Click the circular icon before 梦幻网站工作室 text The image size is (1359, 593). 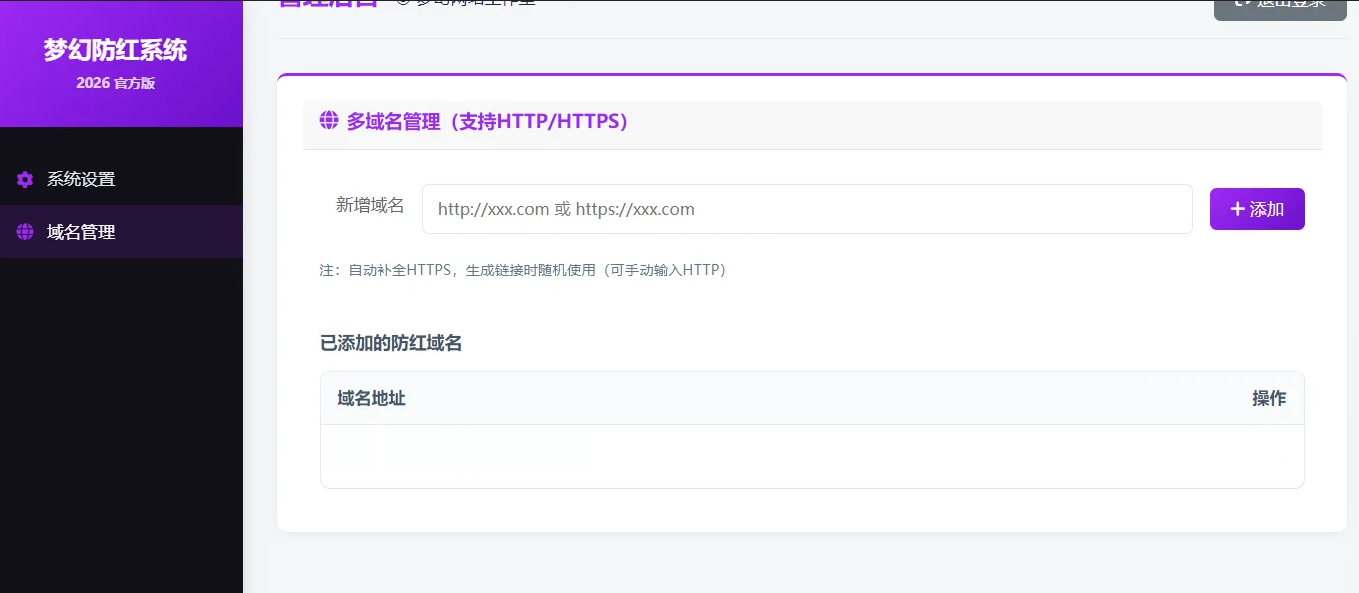pos(402,2)
